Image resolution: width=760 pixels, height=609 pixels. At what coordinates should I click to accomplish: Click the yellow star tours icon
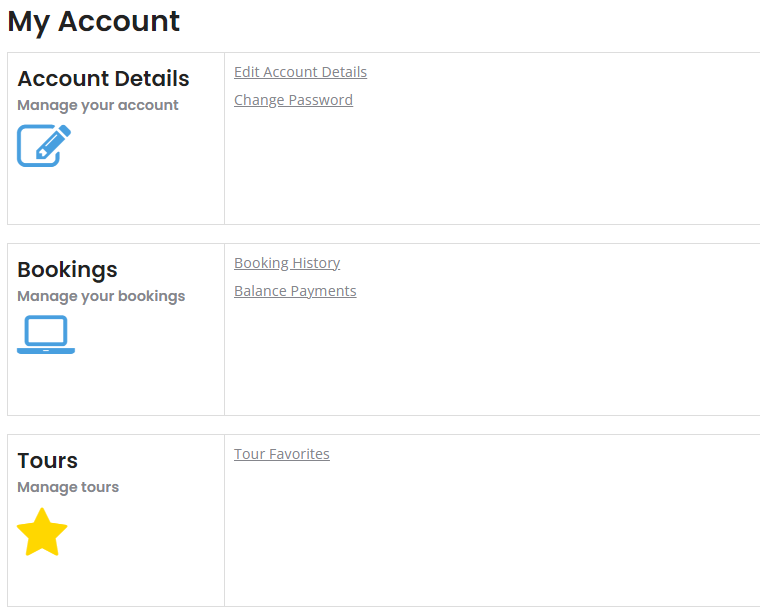(42, 532)
